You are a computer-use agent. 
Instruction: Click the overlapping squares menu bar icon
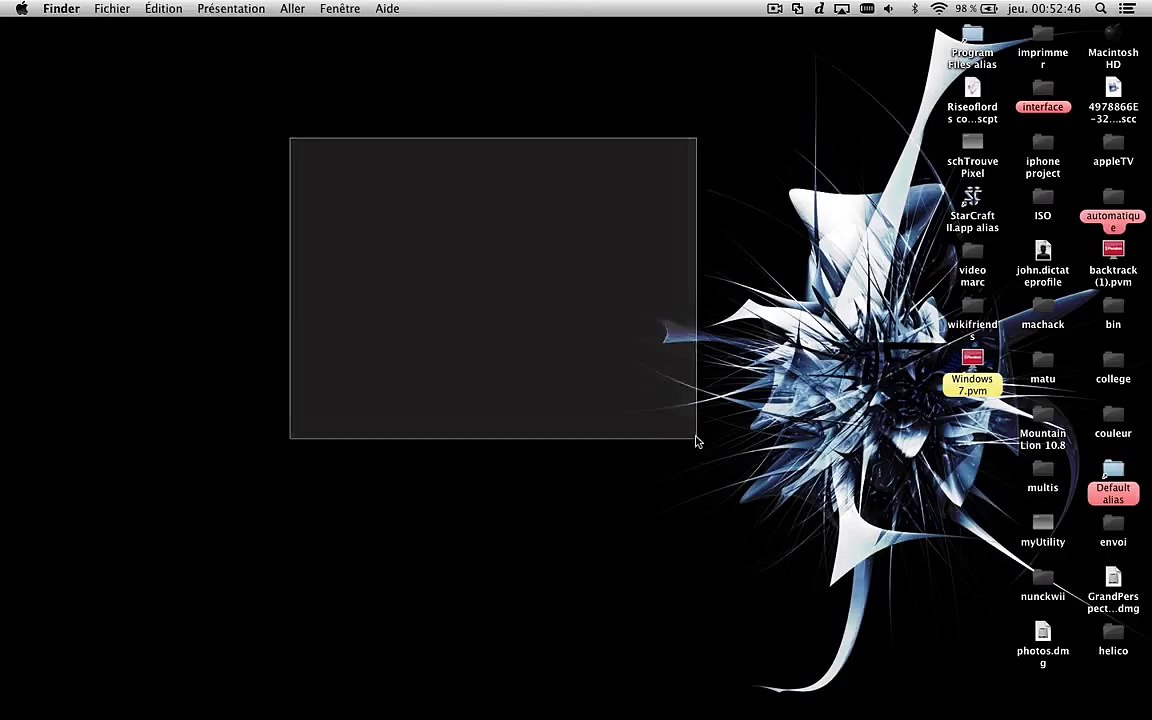click(797, 9)
